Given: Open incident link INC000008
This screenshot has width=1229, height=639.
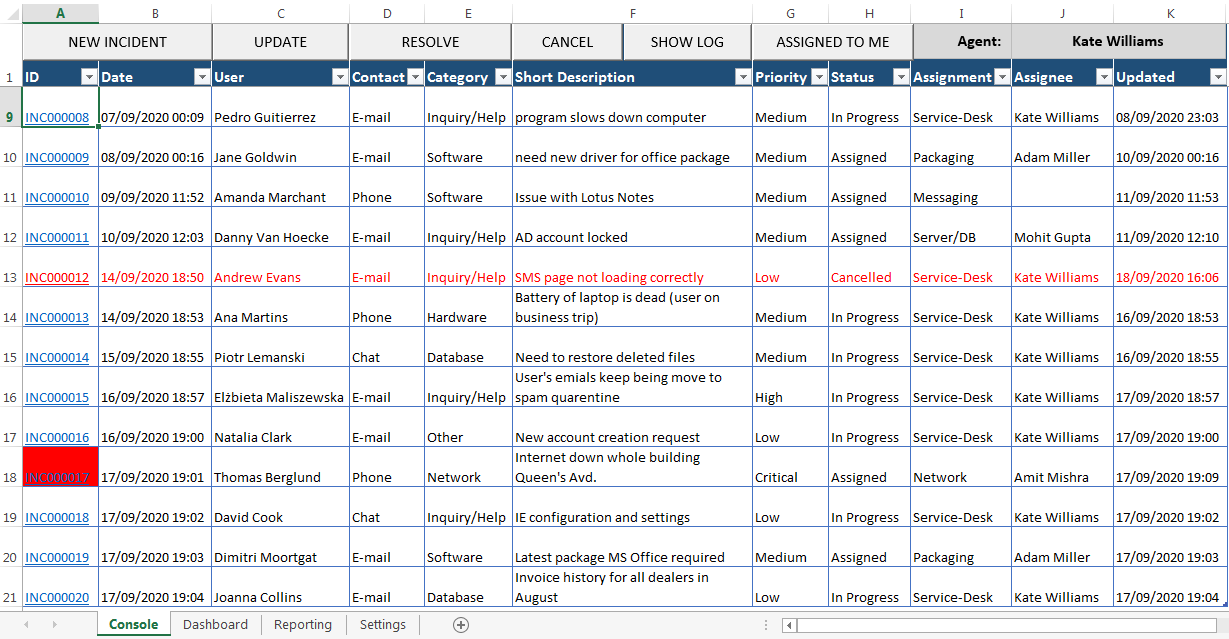Looking at the screenshot, I should (x=54, y=117).
